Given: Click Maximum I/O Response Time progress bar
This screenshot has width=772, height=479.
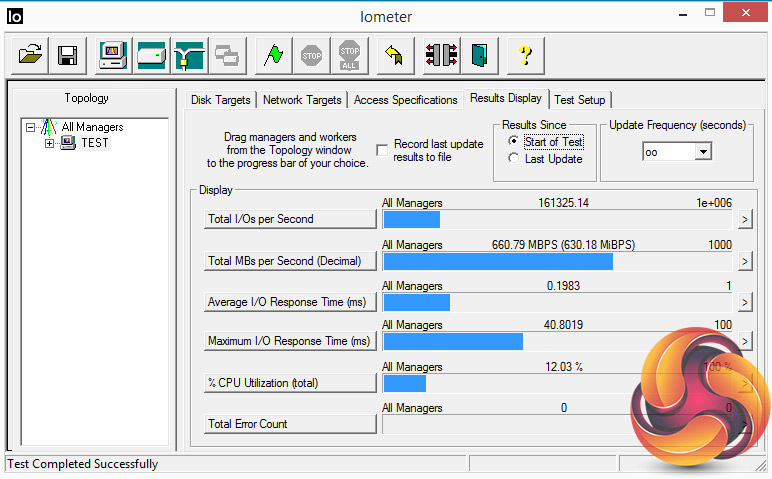Looking at the screenshot, I should coord(557,341).
